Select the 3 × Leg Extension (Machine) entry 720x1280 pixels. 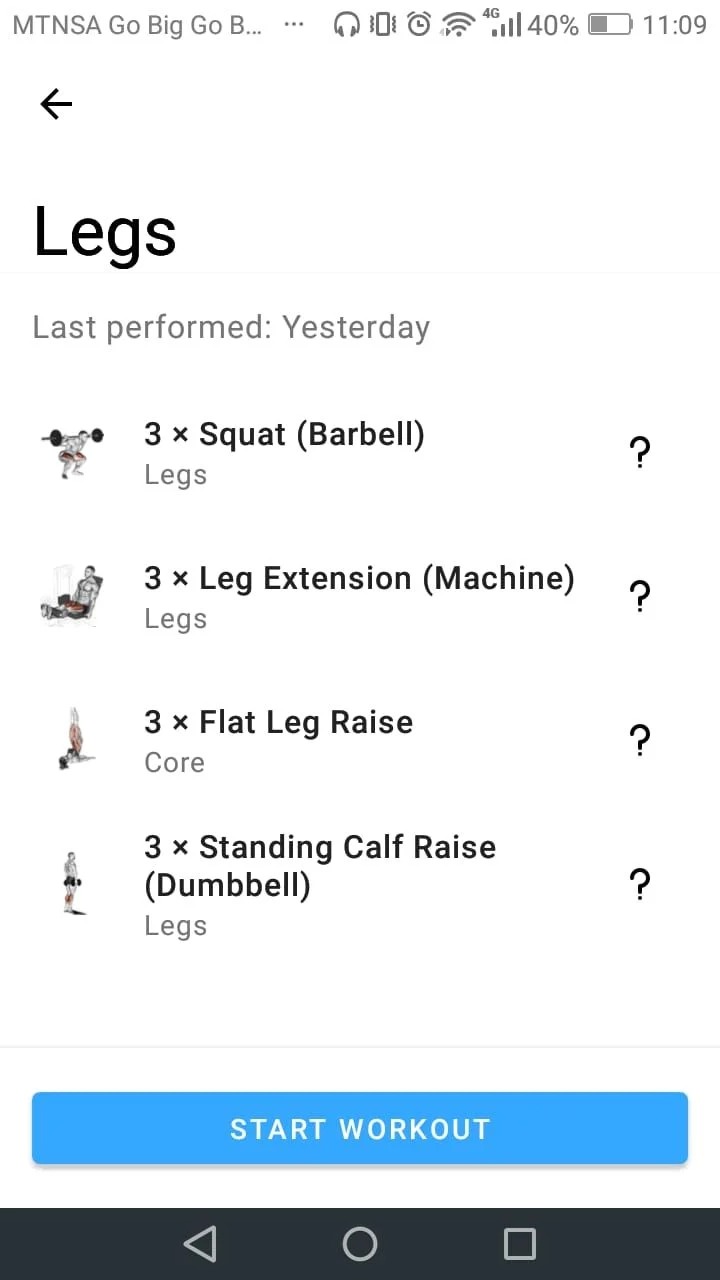(x=359, y=579)
